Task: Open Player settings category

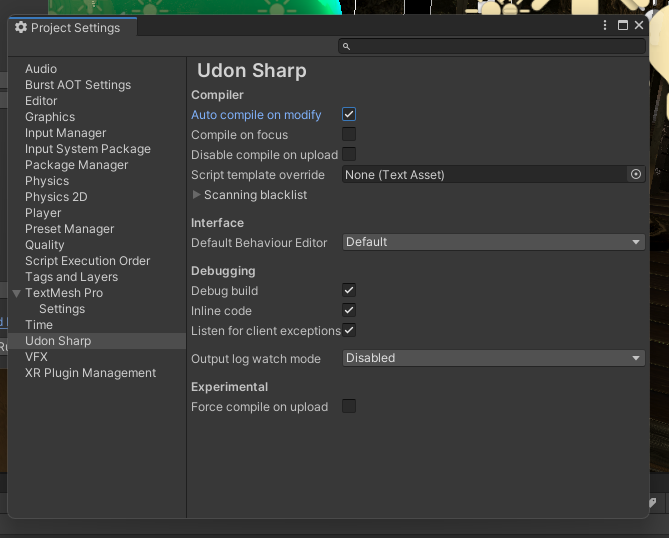Action: coord(43,213)
